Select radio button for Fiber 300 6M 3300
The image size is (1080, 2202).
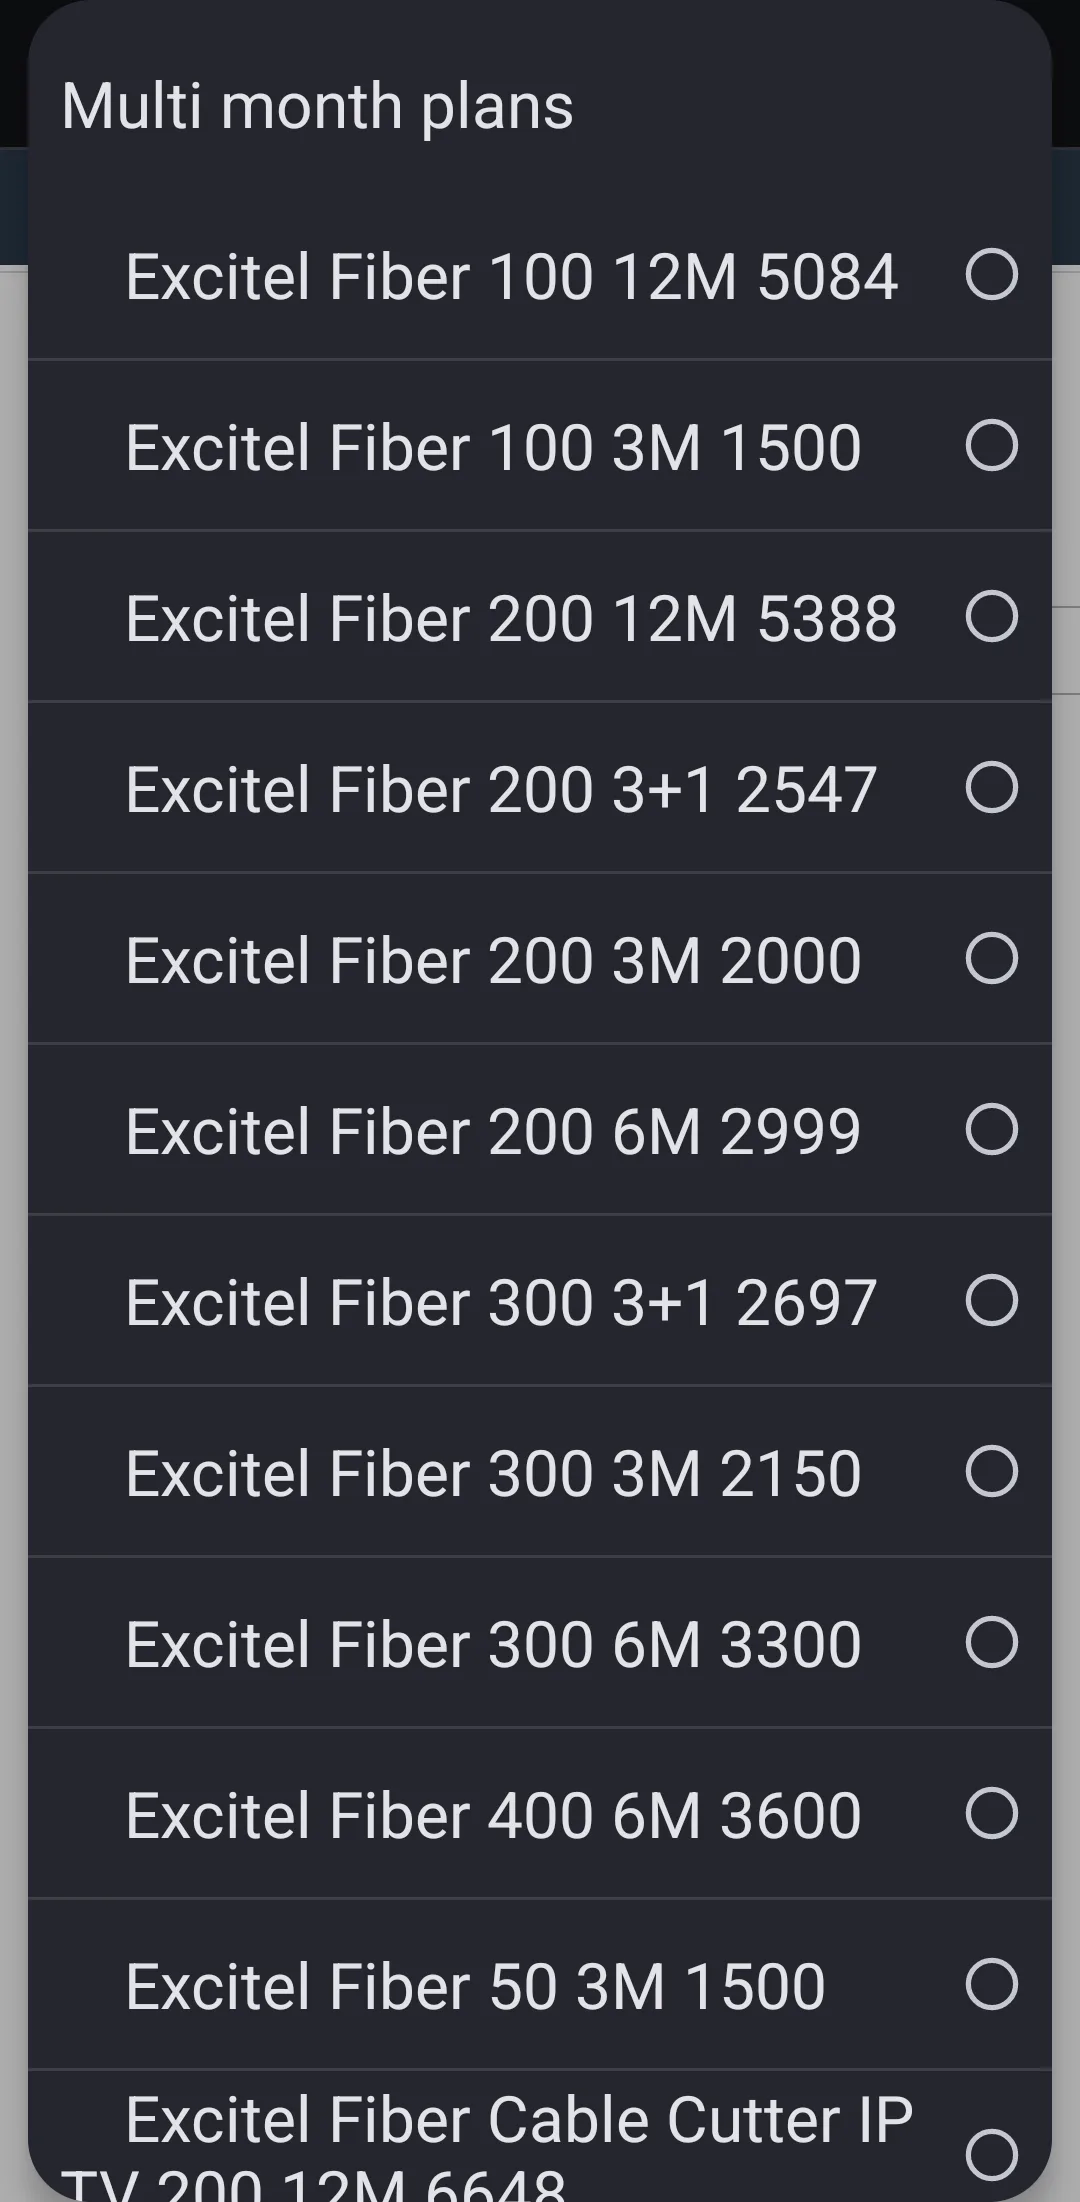click(991, 1643)
